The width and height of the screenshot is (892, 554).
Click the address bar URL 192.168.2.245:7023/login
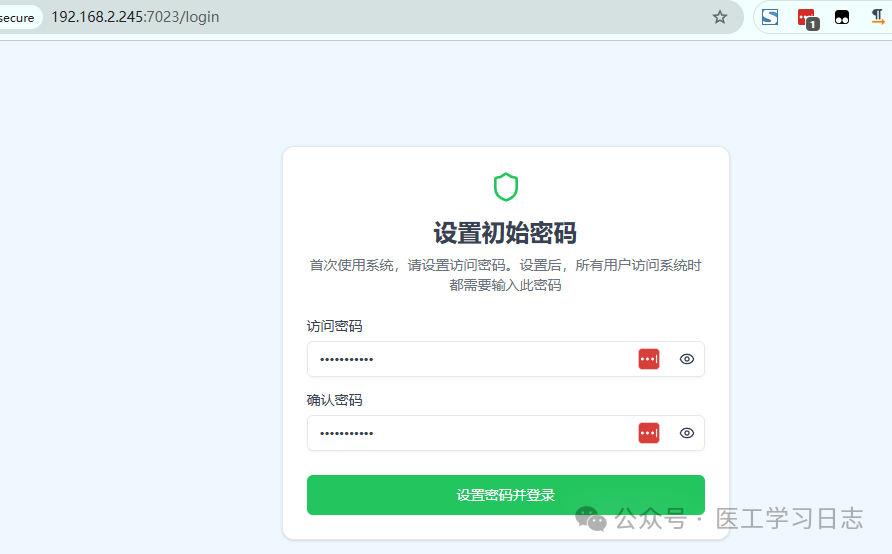click(x=135, y=17)
